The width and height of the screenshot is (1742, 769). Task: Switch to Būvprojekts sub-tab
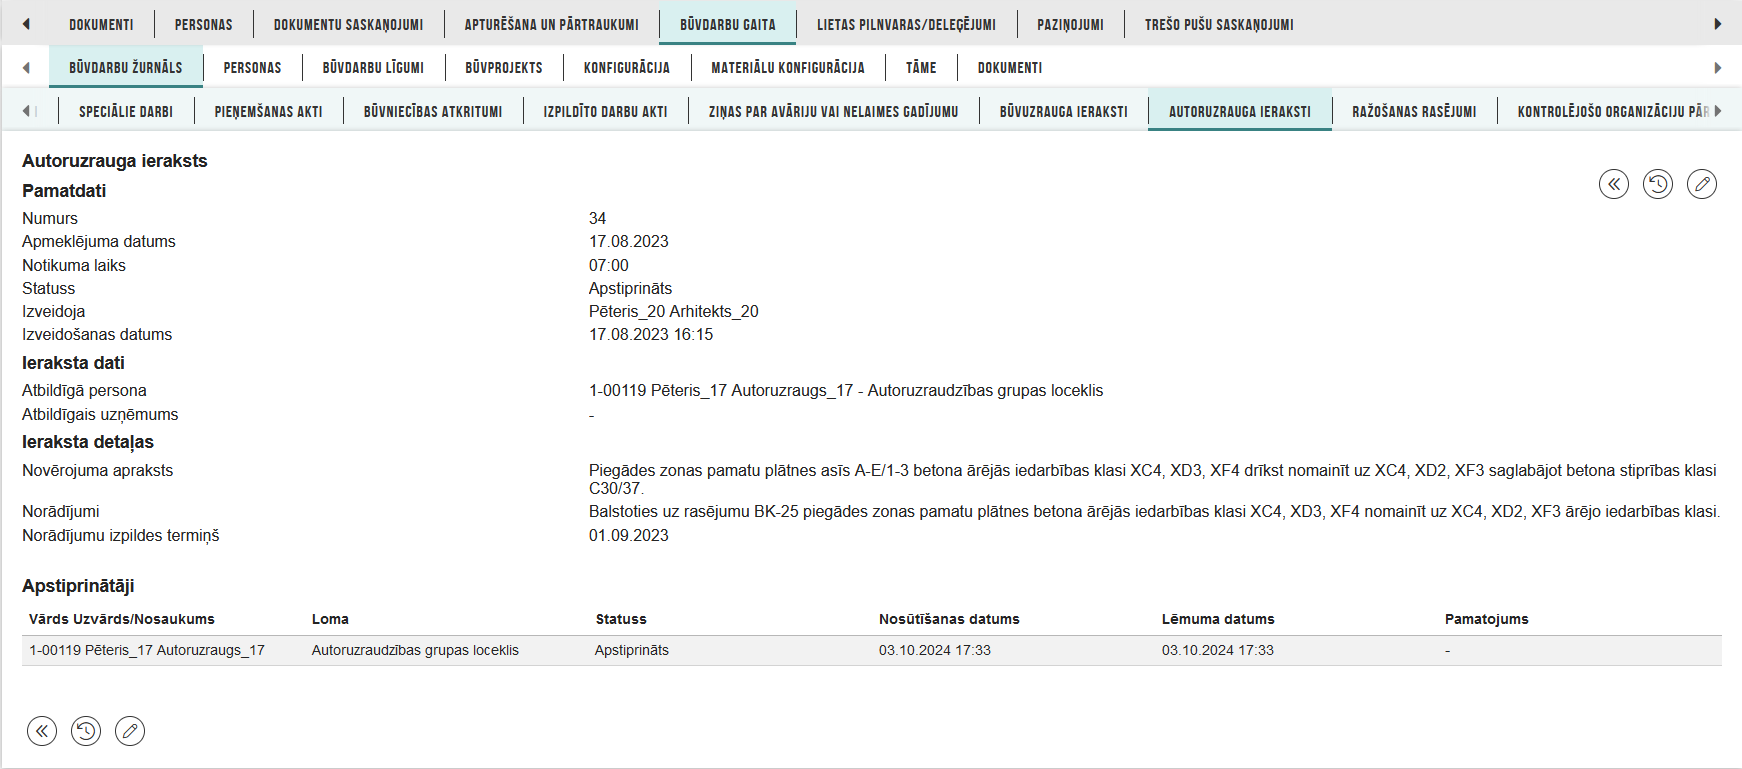click(504, 68)
